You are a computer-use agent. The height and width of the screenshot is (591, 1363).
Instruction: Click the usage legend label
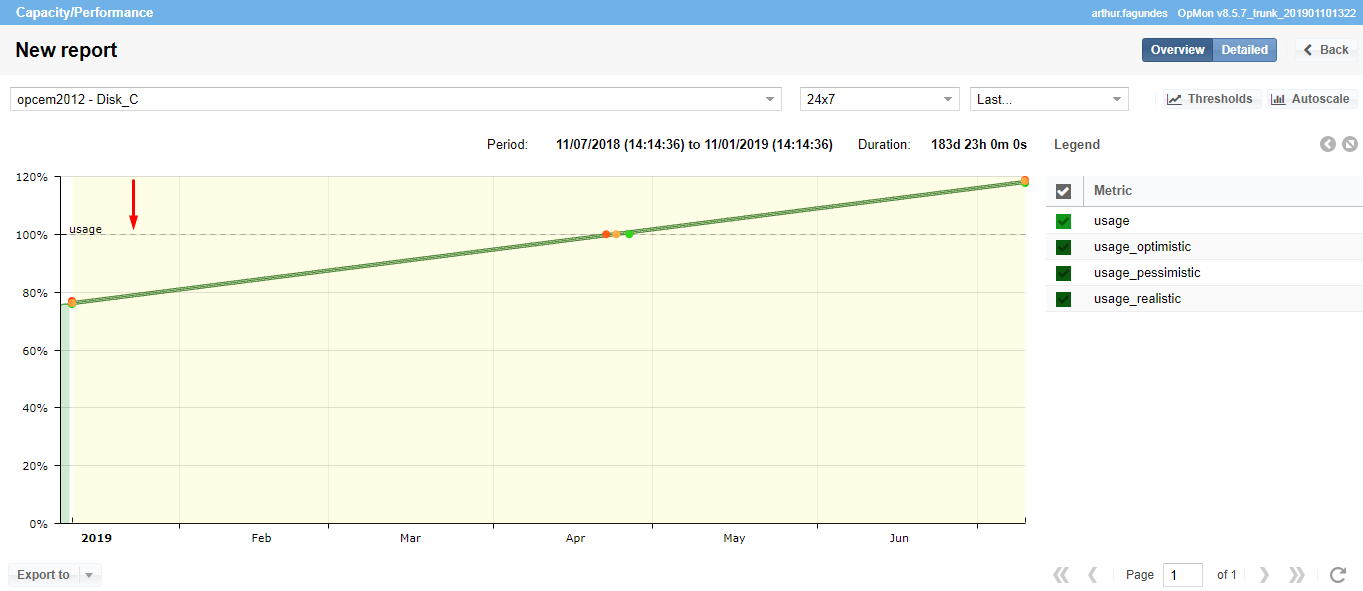tap(1111, 221)
